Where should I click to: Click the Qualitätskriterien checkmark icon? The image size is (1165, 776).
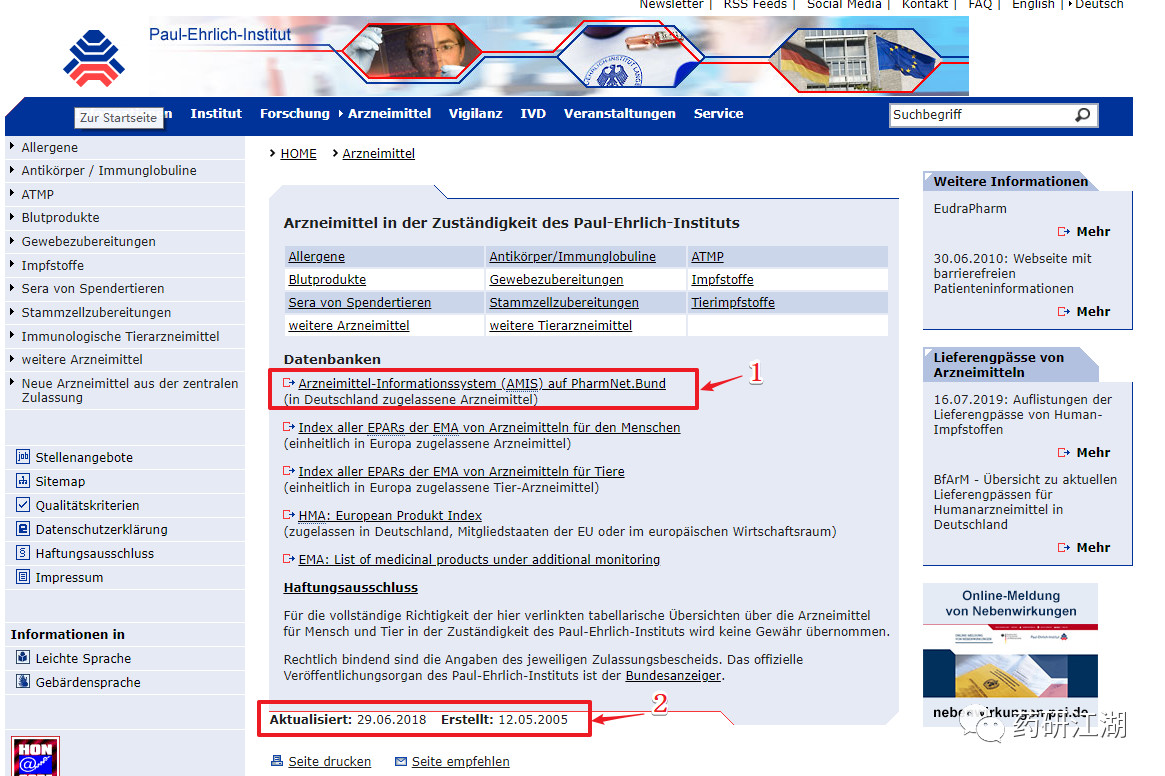click(23, 505)
